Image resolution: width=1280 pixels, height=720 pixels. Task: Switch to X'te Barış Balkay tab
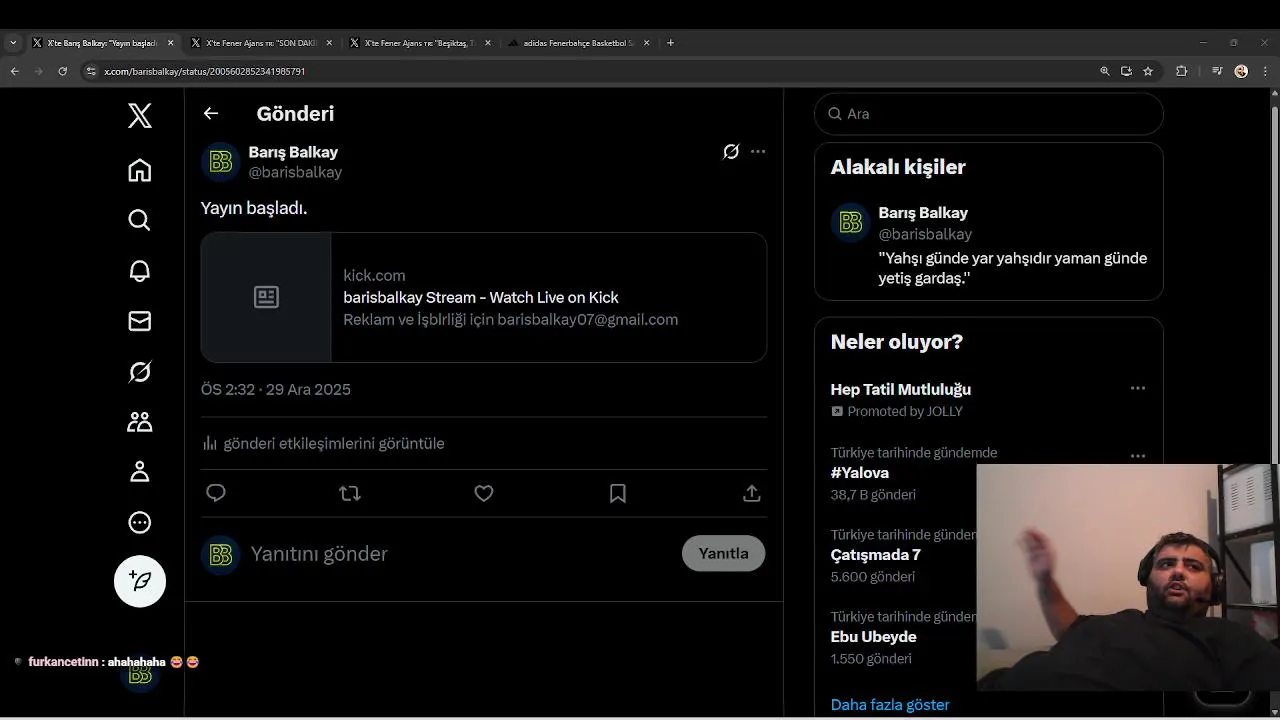(x=103, y=43)
